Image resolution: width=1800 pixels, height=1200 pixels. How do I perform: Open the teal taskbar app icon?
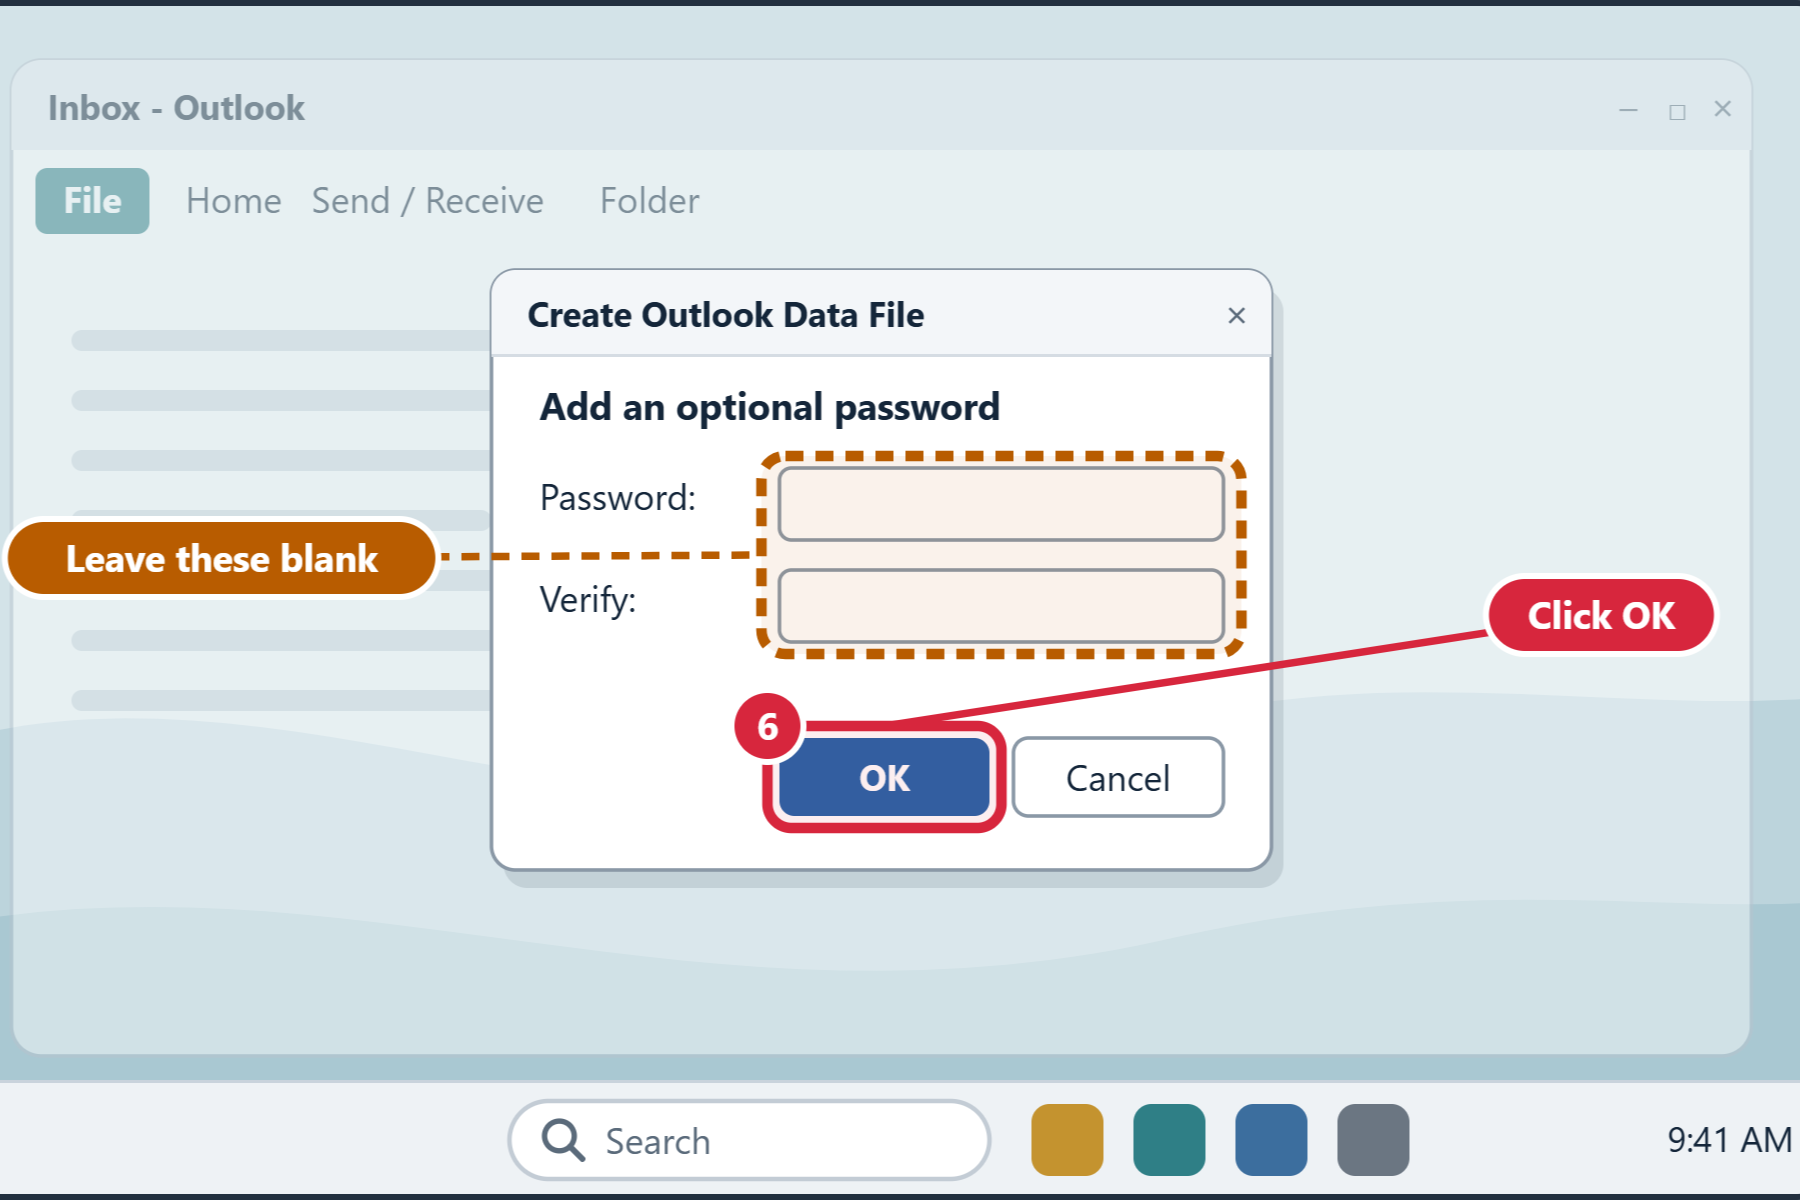click(1169, 1140)
